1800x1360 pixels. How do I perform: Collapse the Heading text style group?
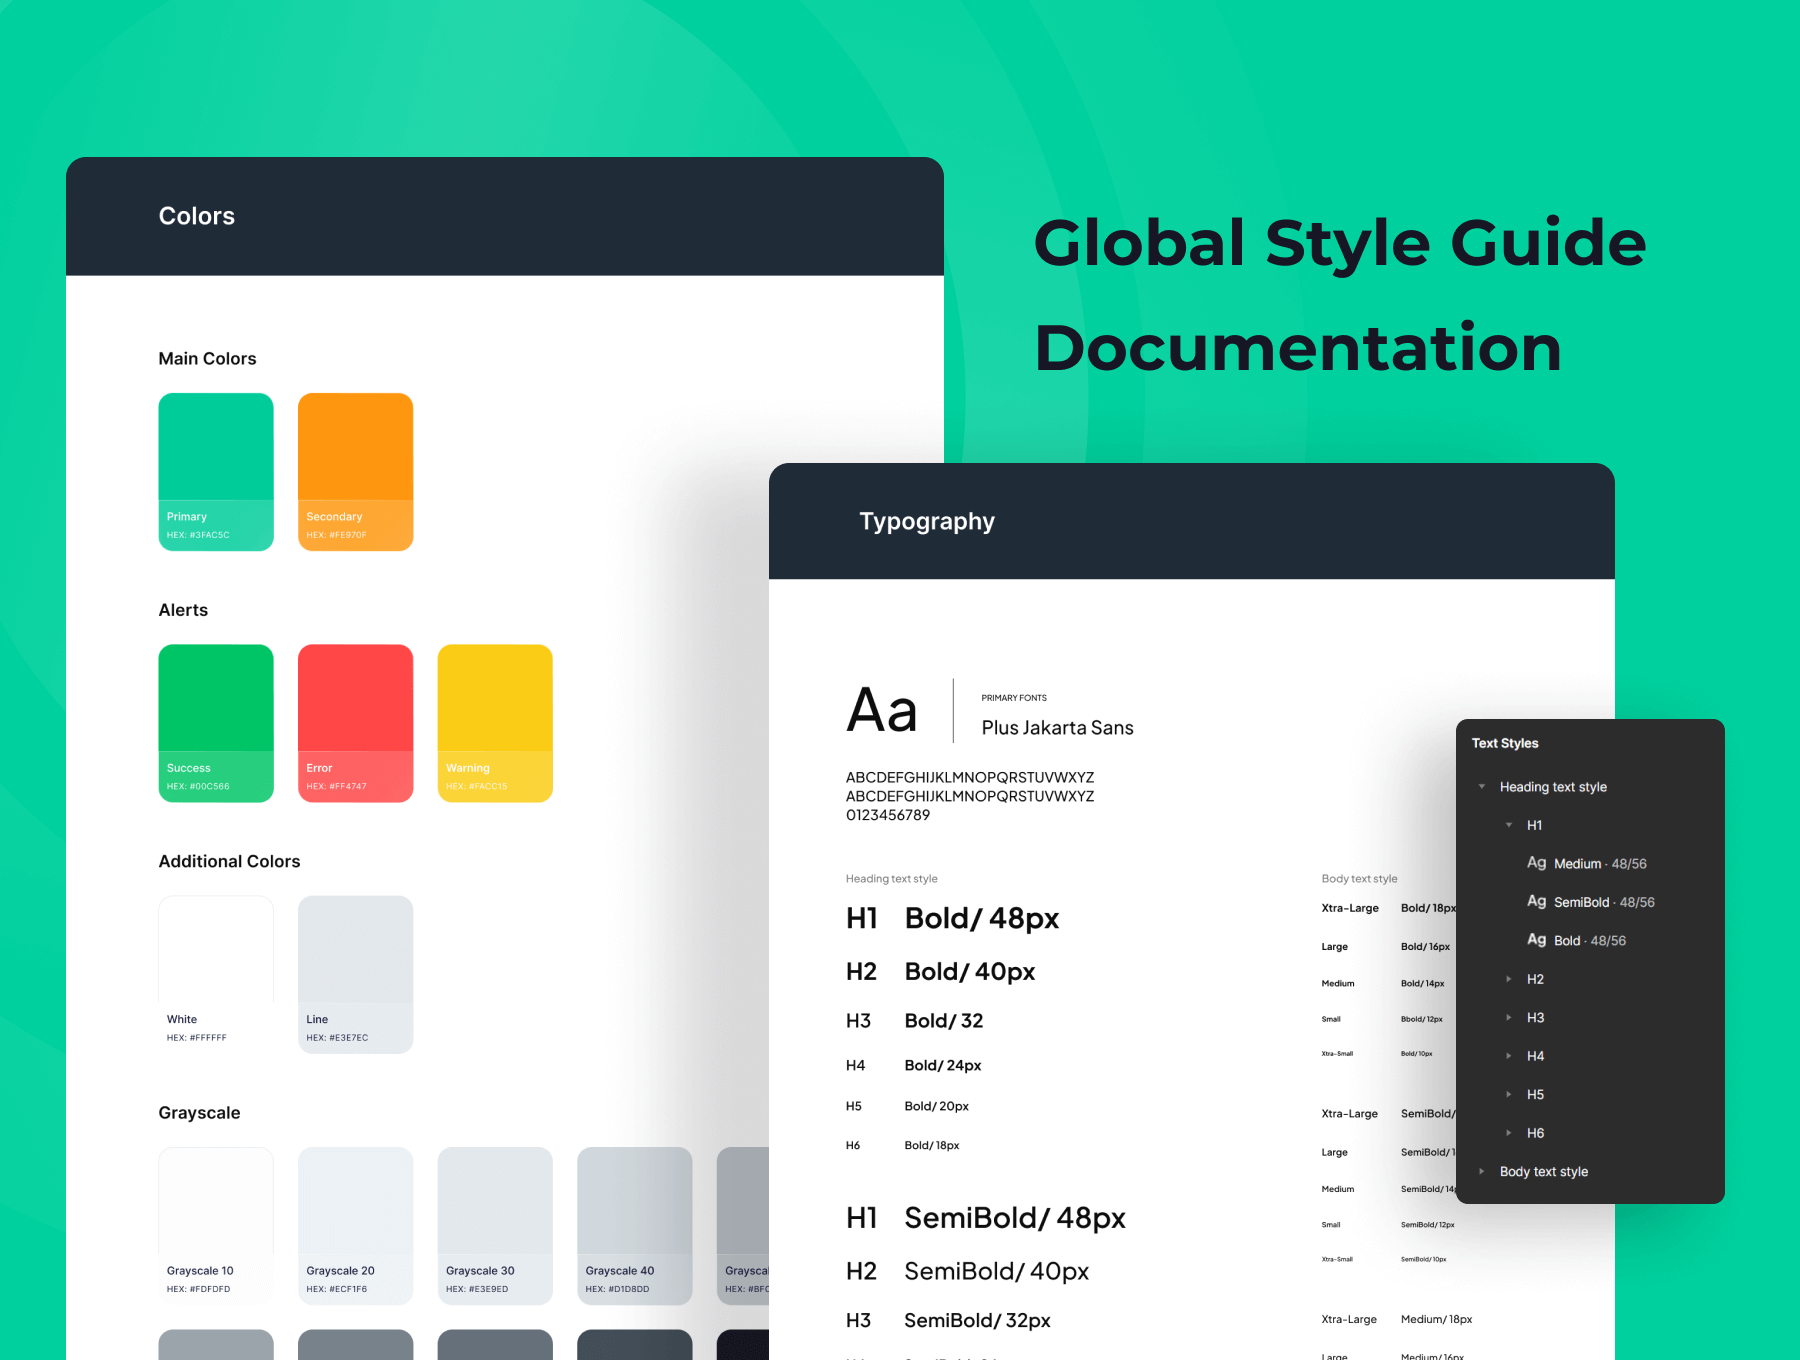point(1482,787)
